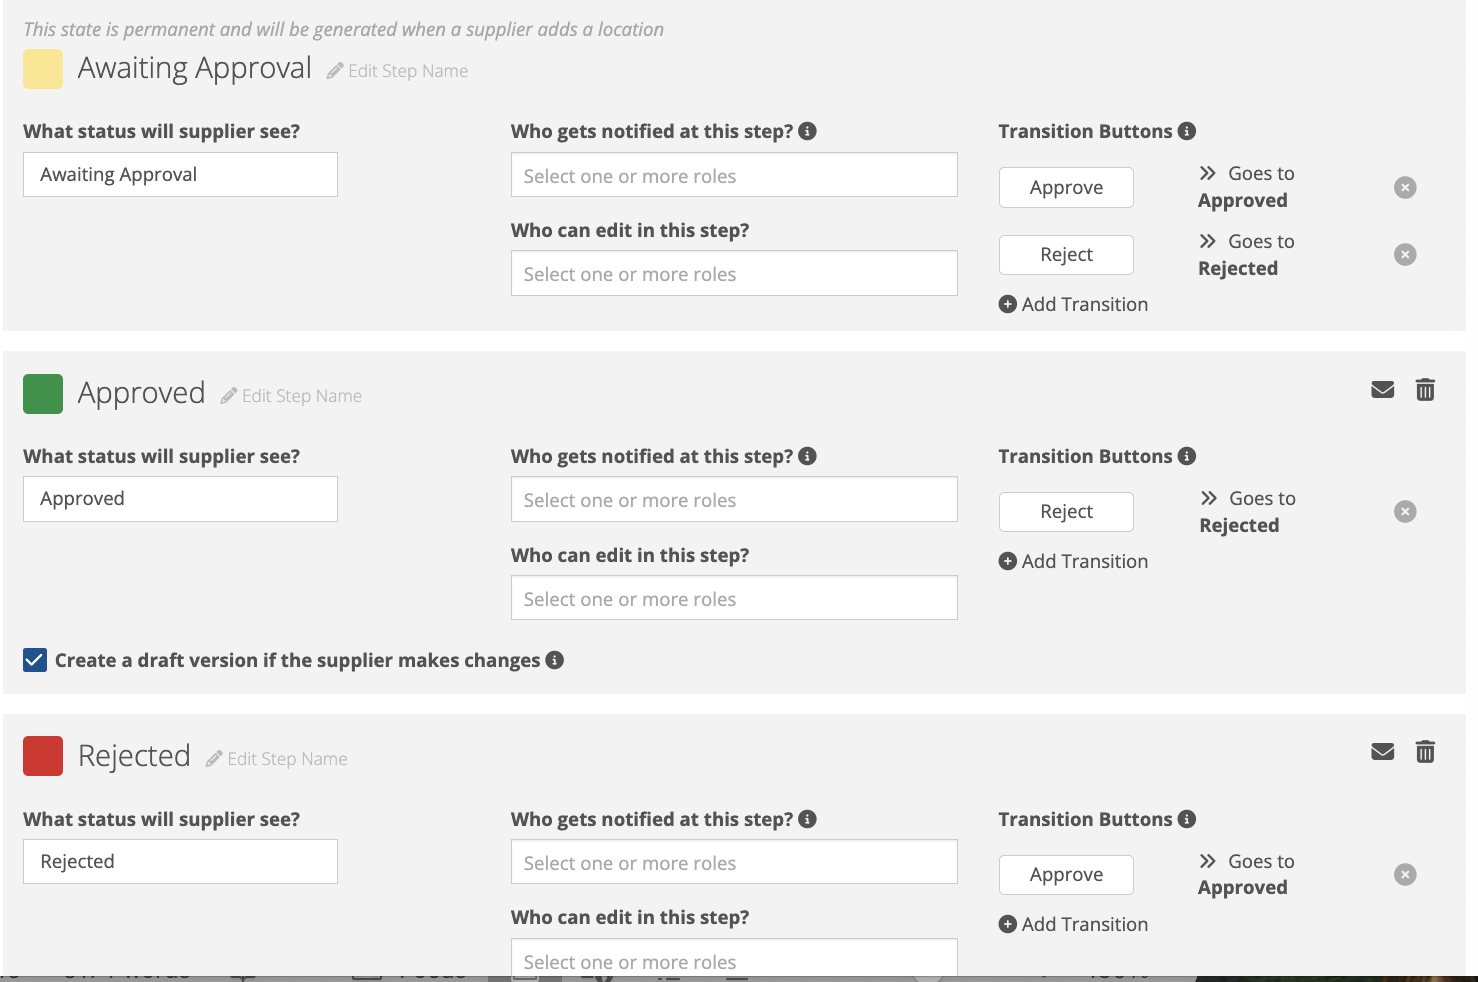Remove the Approve transition in Awaiting Approval
Viewport: 1478px width, 982px height.
click(x=1405, y=188)
